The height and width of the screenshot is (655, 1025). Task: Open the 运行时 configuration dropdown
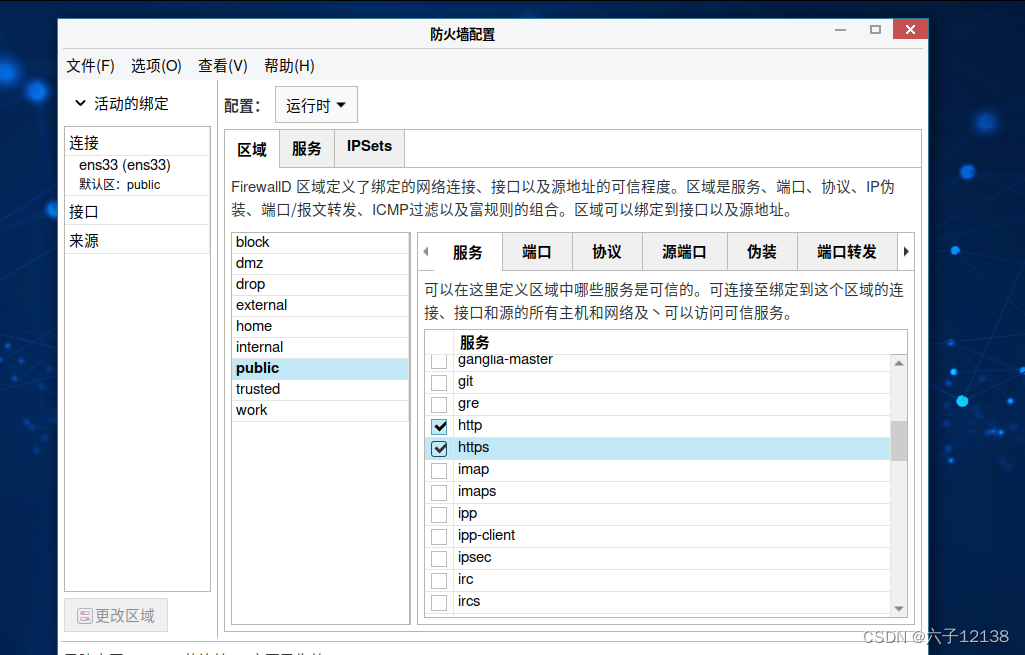click(316, 105)
